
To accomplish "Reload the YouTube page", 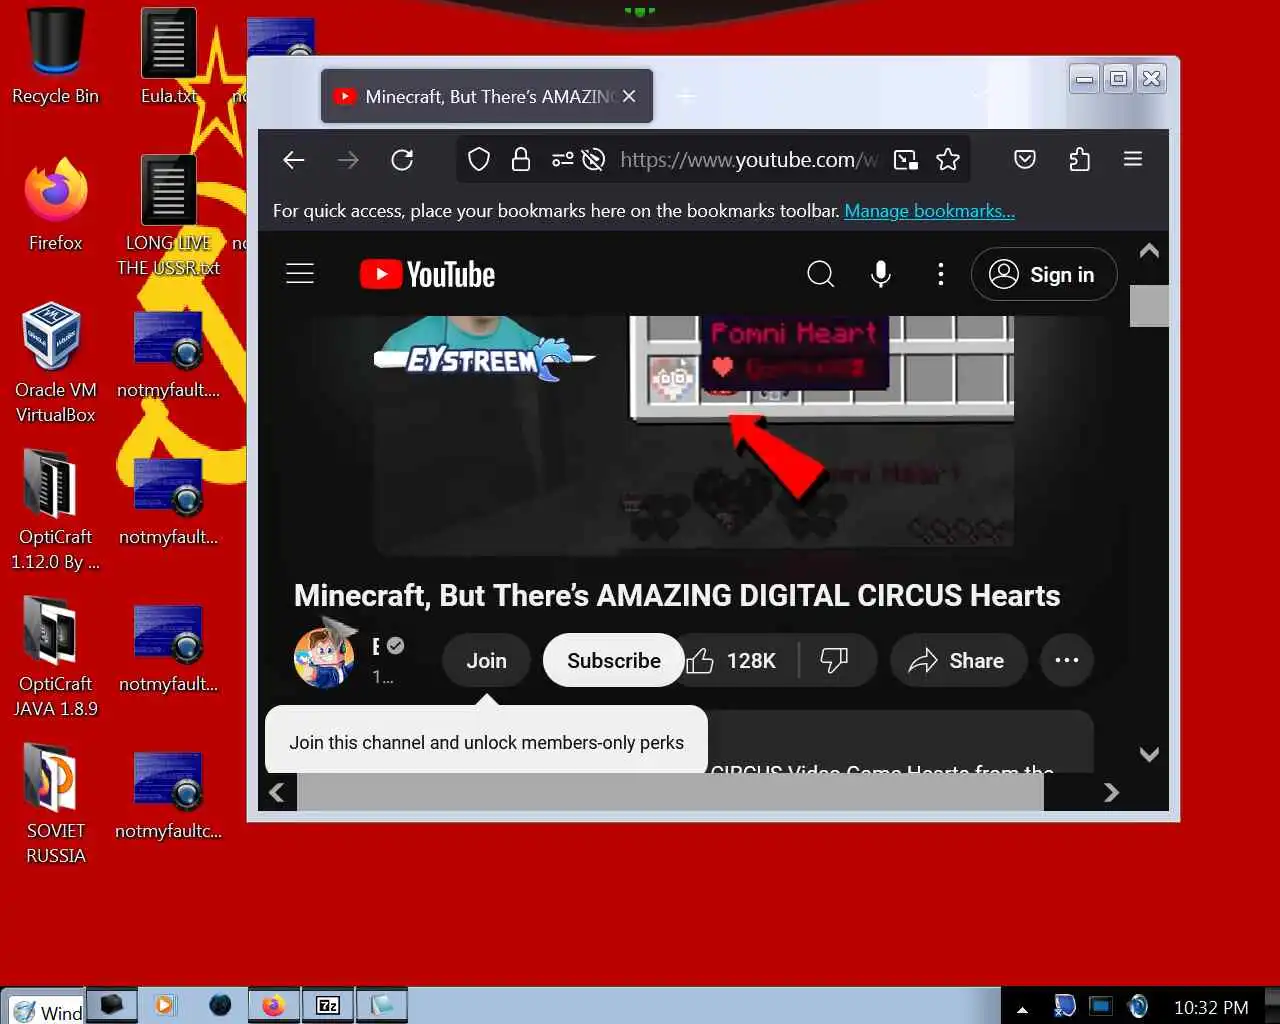I will 402,160.
